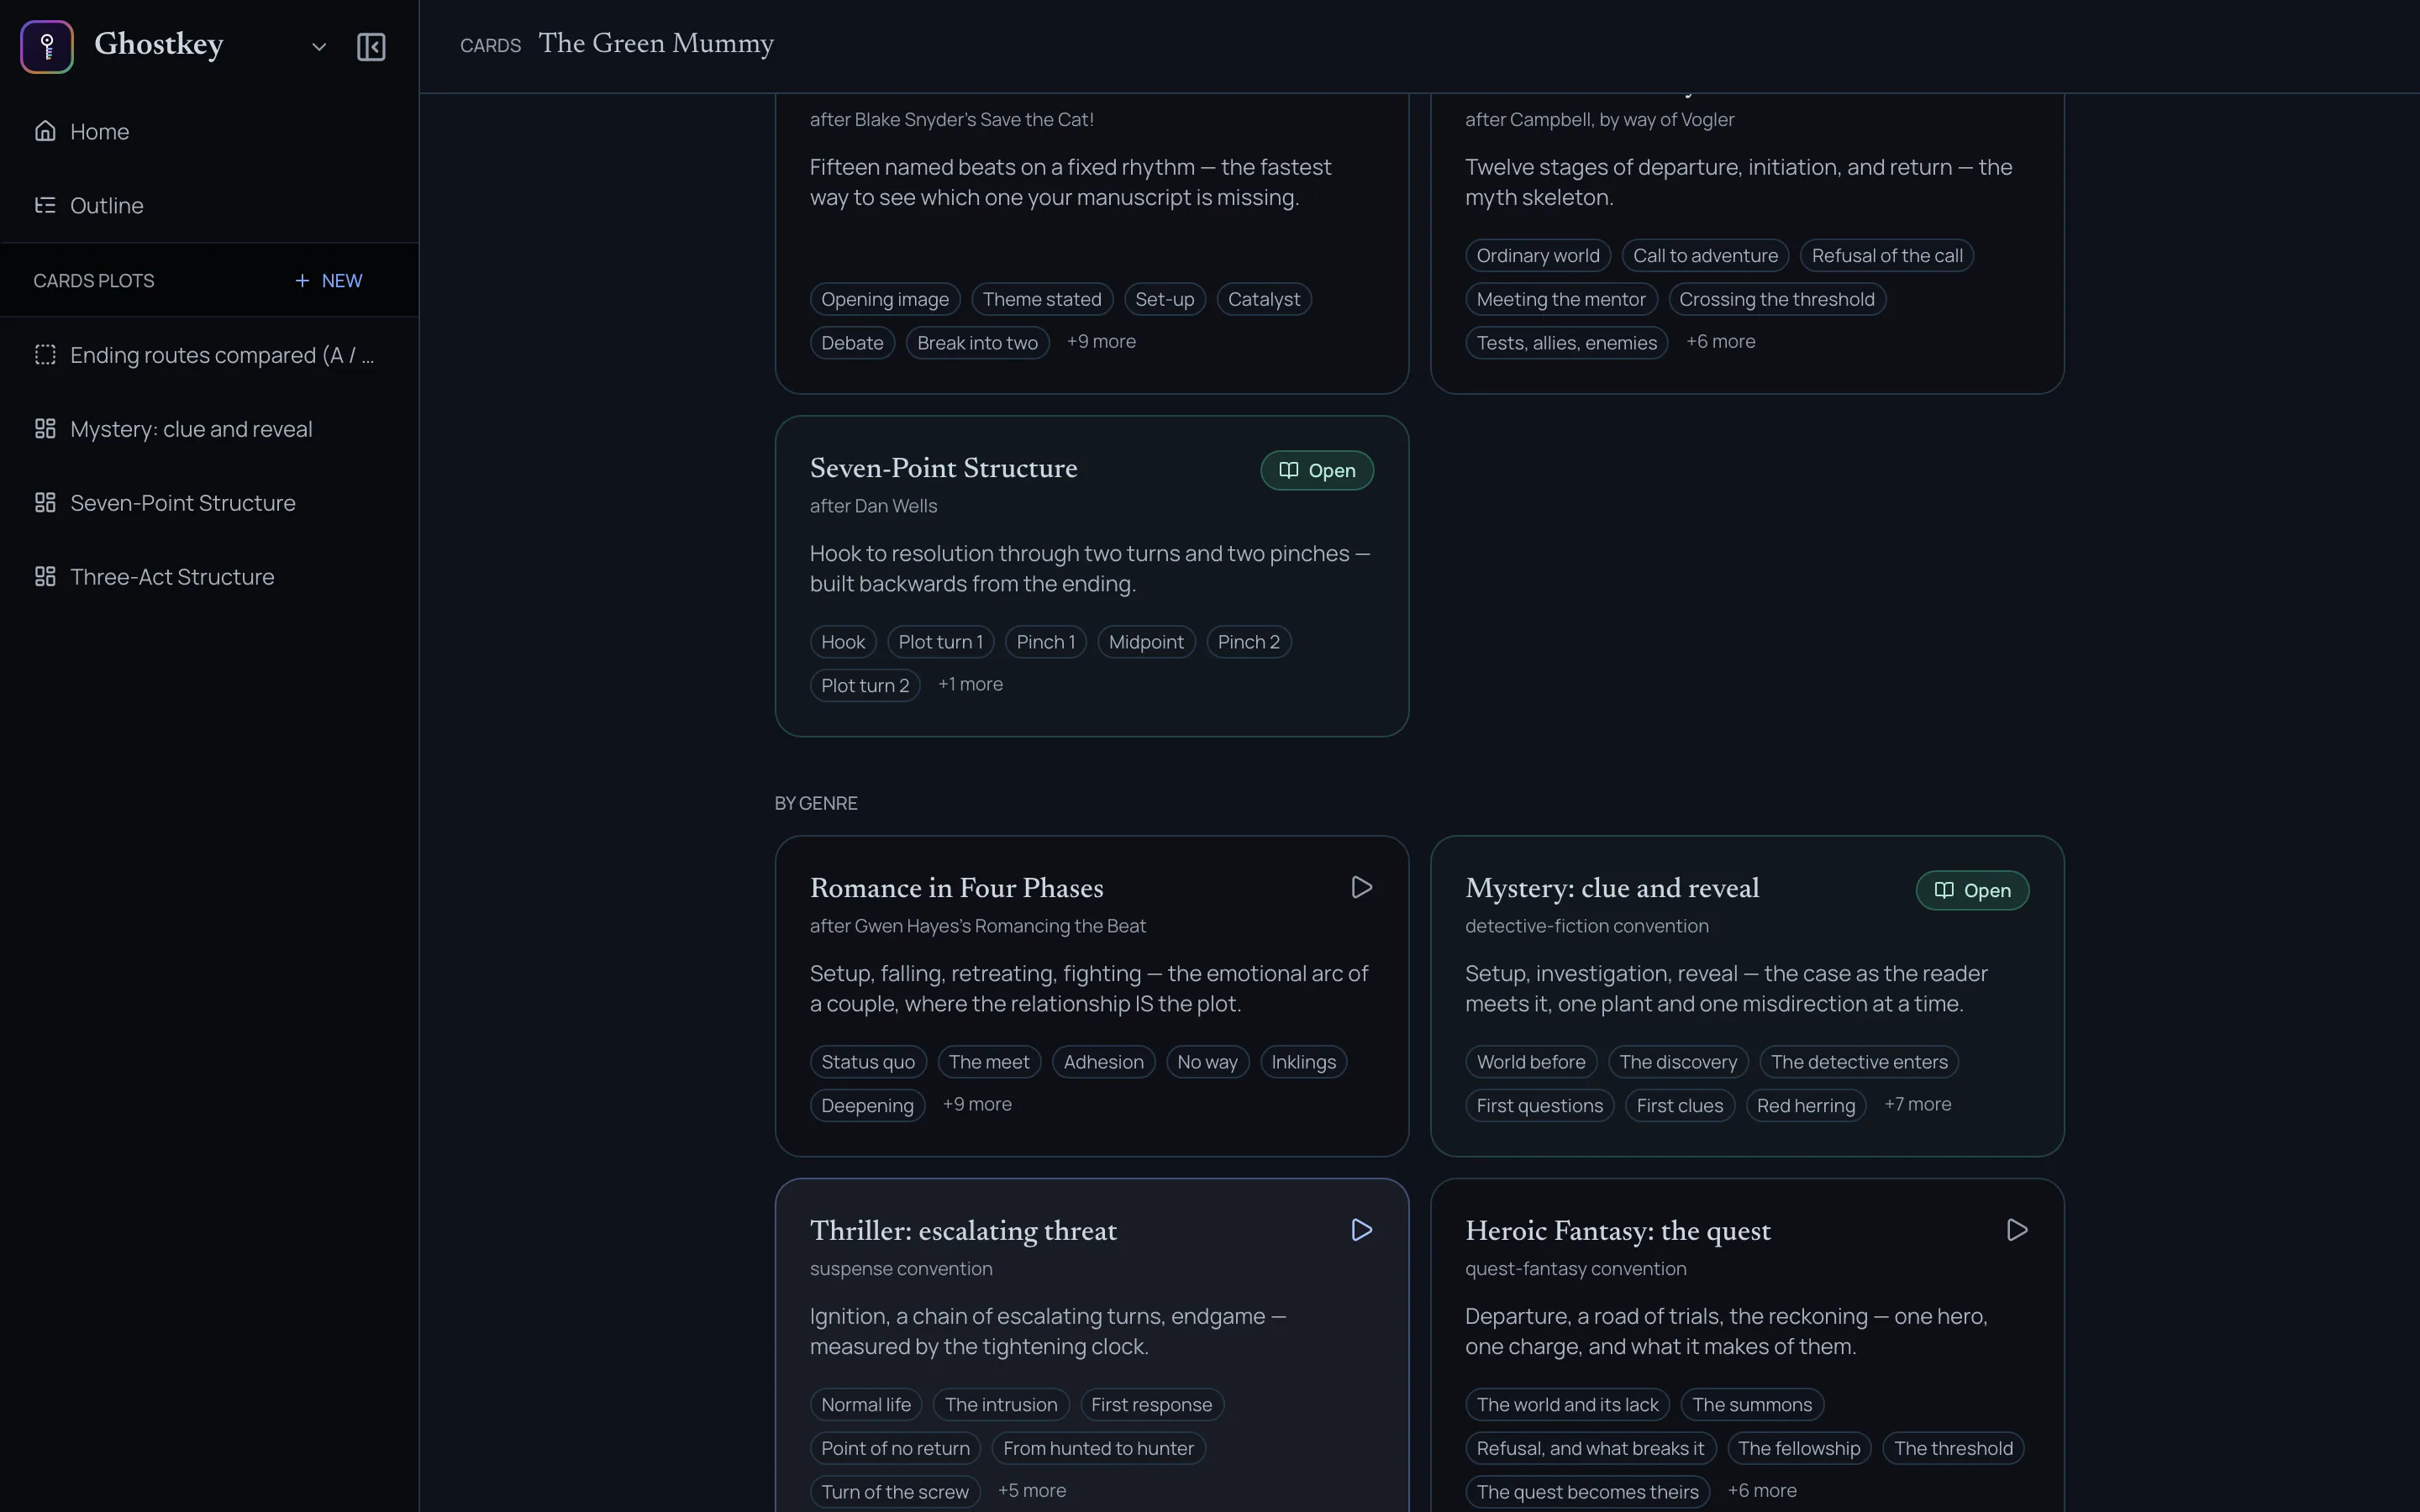
Task: Click the Seven-Point Structure card heading
Action: tap(943, 469)
